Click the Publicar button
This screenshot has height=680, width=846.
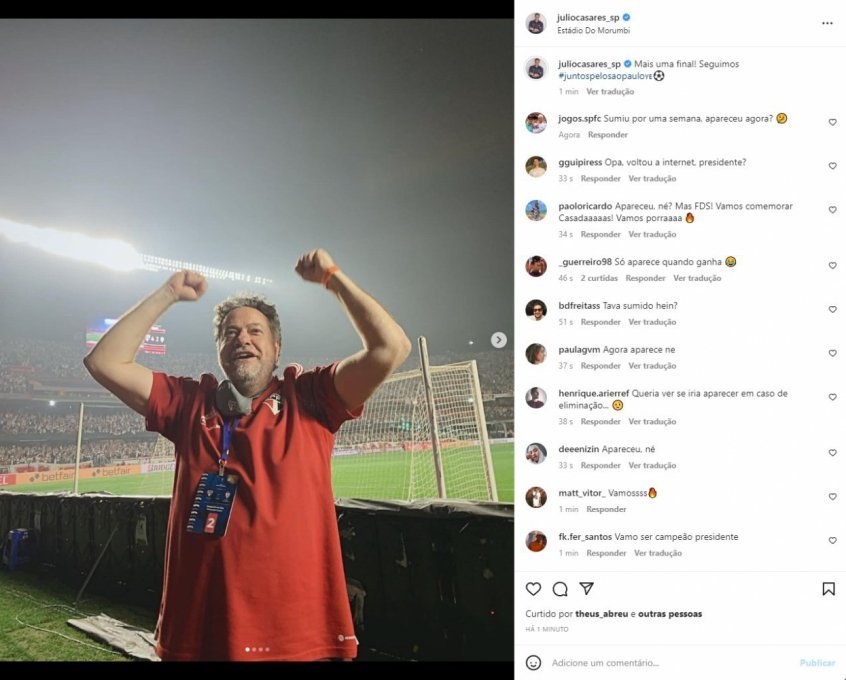817,662
